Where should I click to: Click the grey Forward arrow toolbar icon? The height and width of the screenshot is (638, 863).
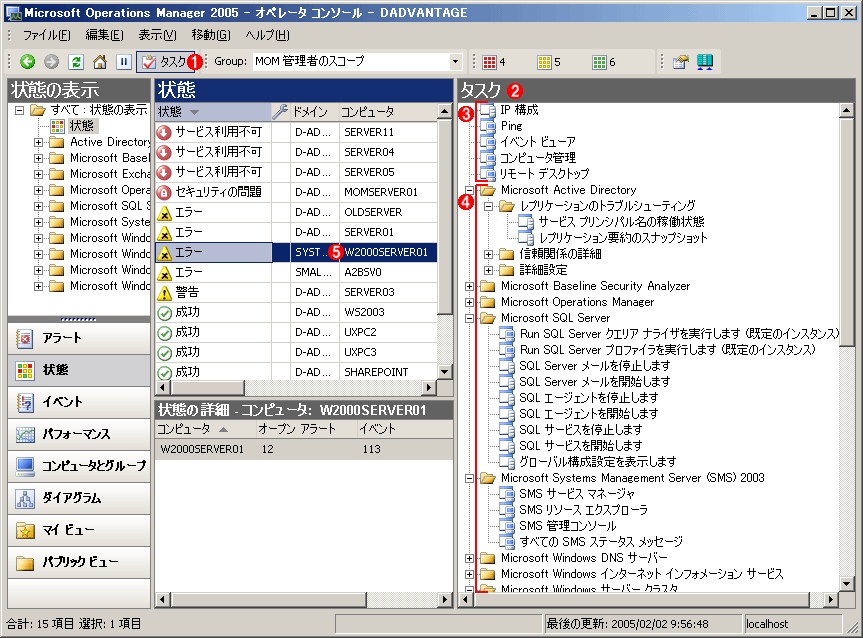[51, 62]
